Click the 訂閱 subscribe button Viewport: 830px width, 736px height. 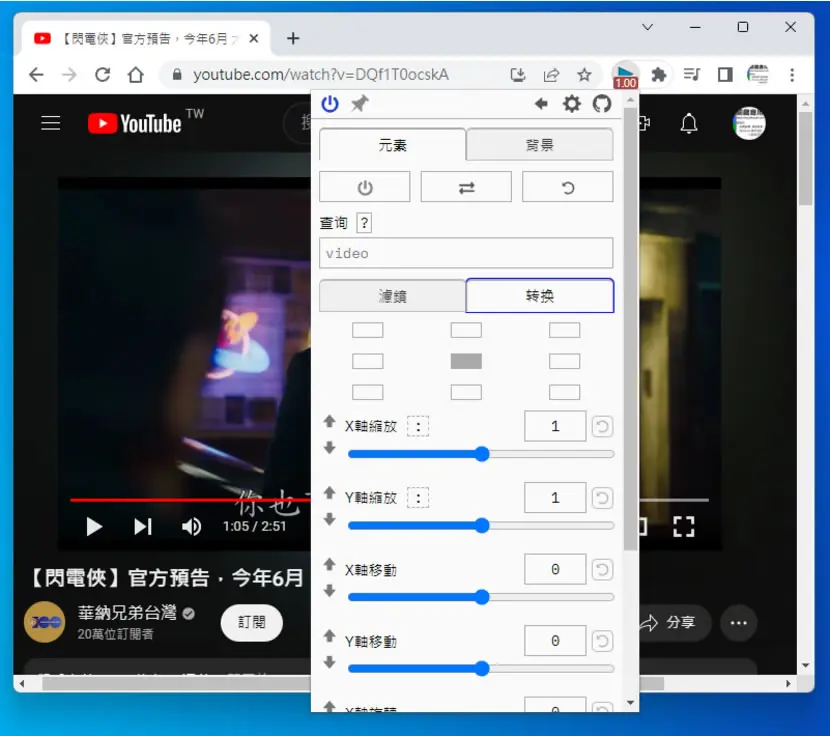tap(251, 622)
